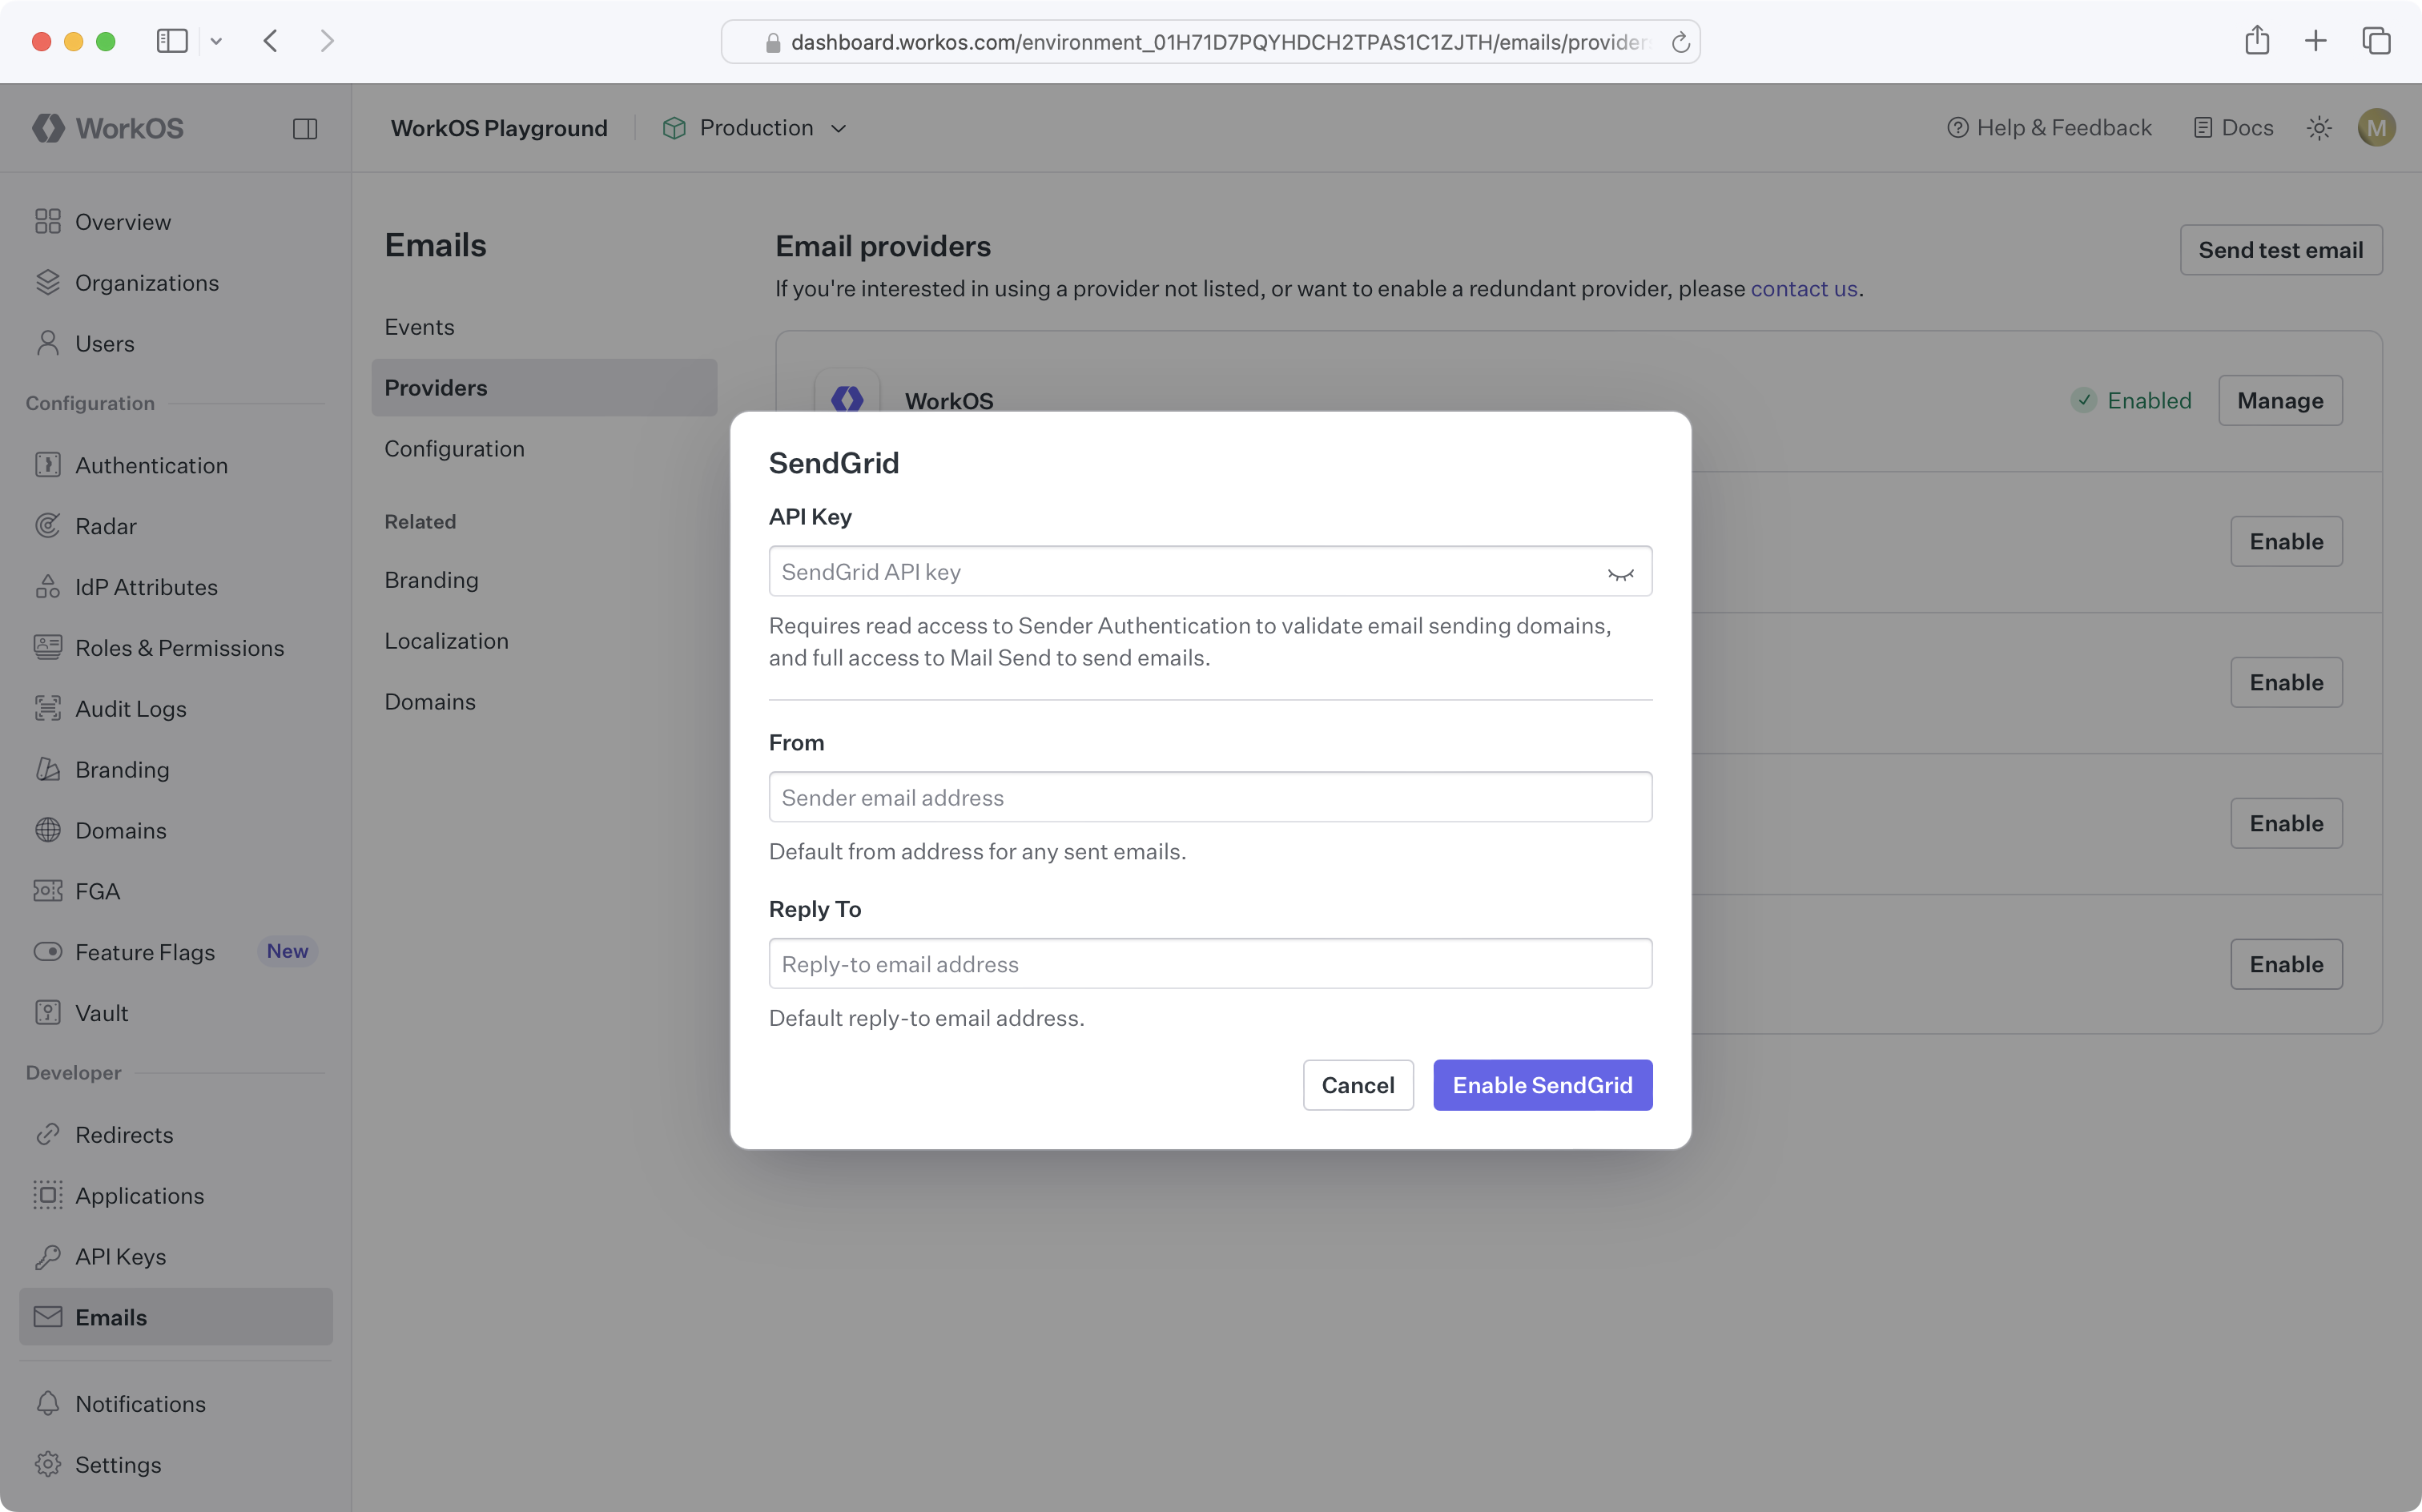Open the tab history chevron in the browser toolbar

[x=217, y=41]
